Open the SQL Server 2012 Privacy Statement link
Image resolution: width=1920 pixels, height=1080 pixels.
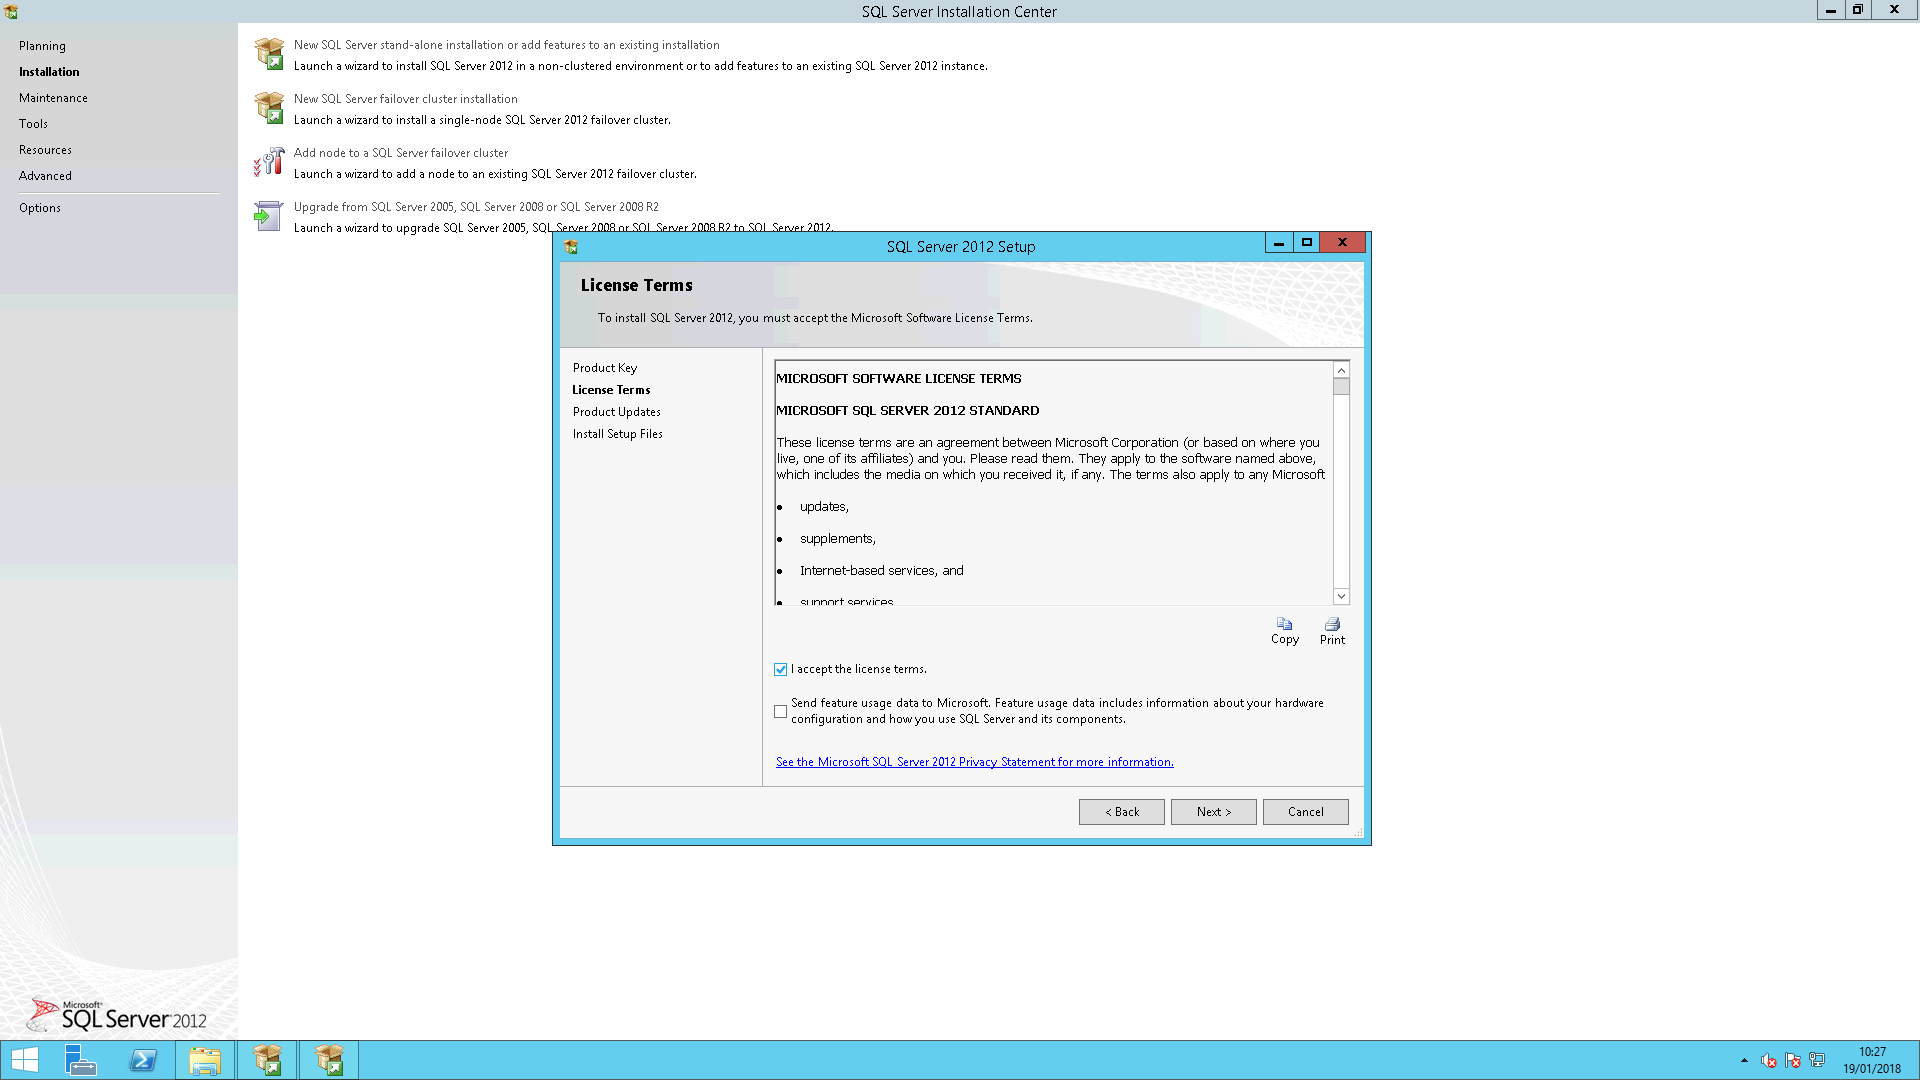(x=974, y=762)
